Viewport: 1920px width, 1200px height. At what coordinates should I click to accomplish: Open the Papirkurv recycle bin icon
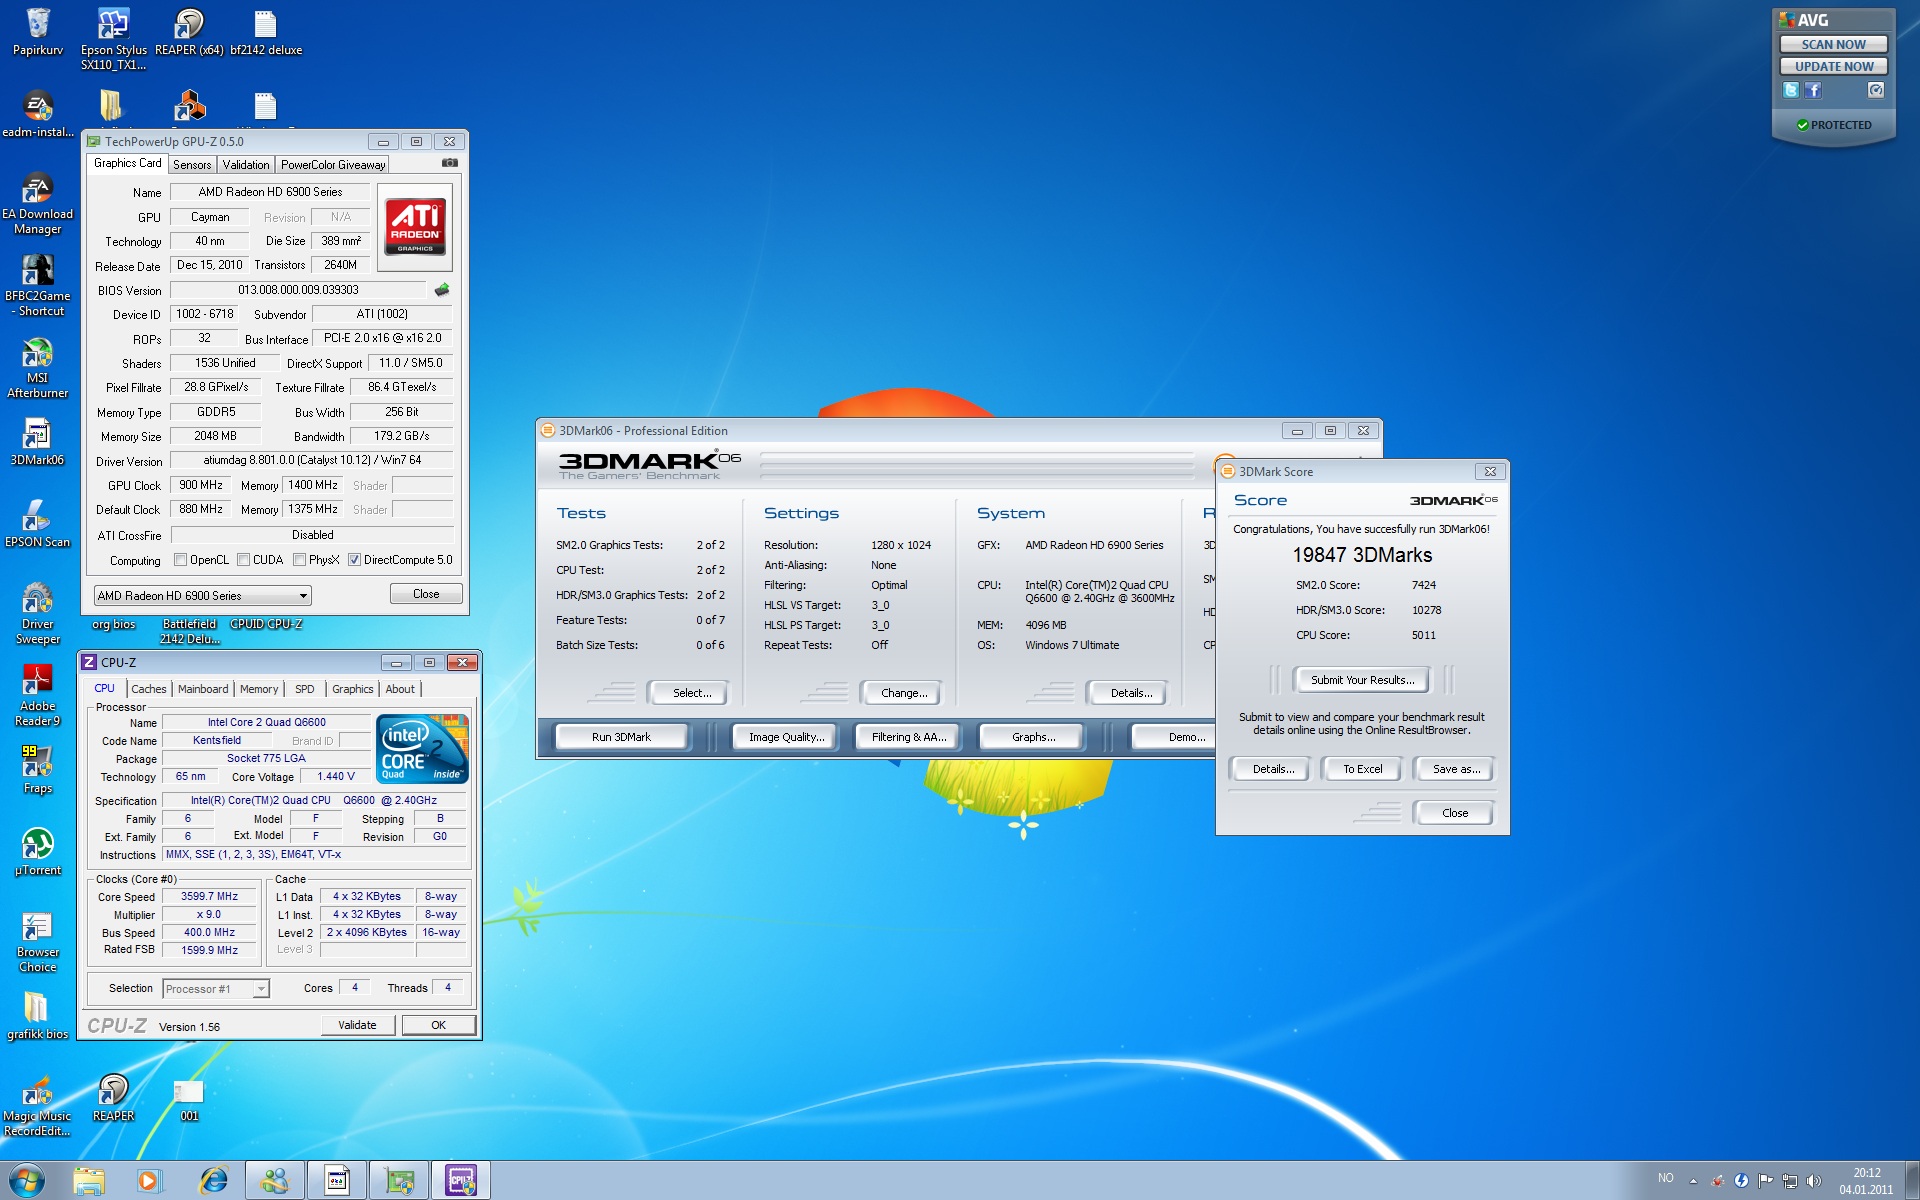pyautogui.click(x=38, y=31)
